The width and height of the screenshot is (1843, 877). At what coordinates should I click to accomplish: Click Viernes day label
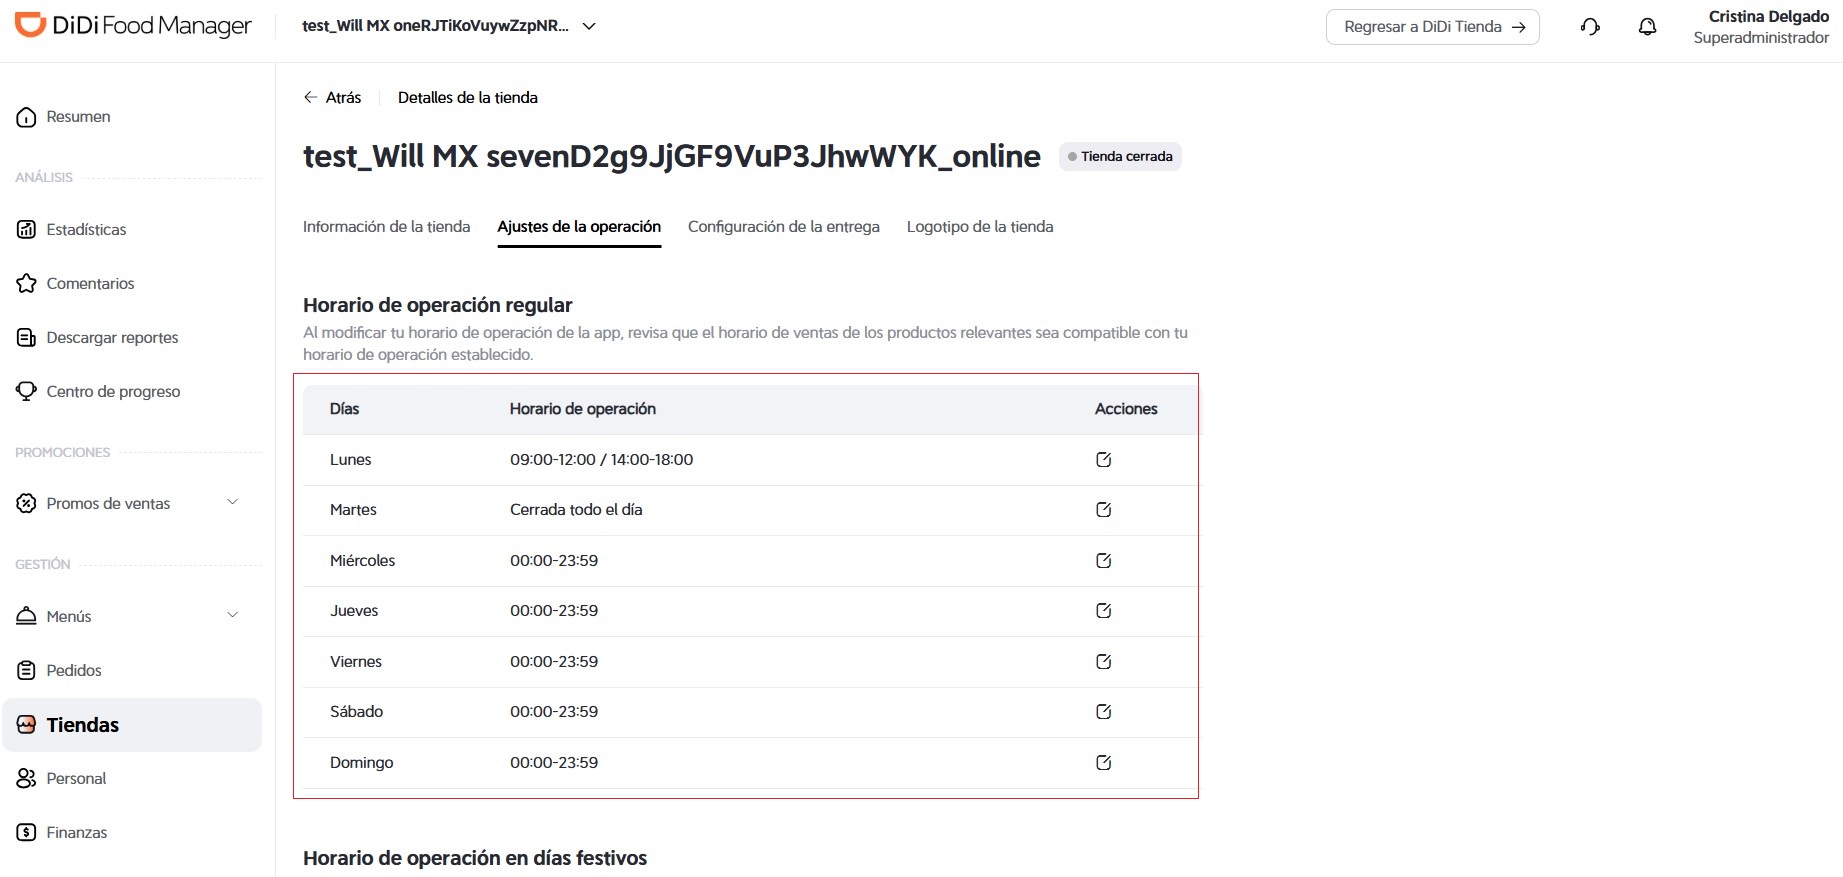[356, 662]
